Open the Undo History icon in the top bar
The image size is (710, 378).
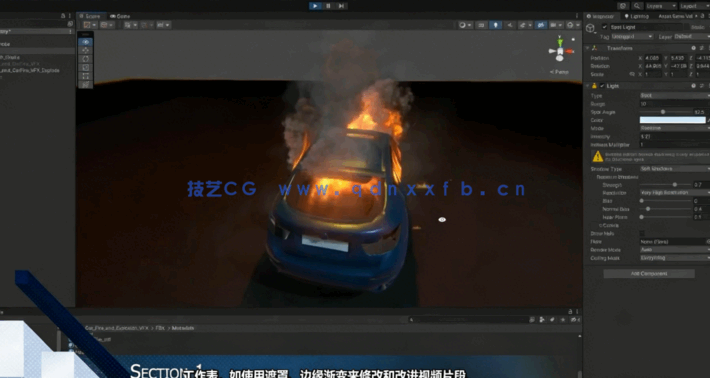(623, 6)
